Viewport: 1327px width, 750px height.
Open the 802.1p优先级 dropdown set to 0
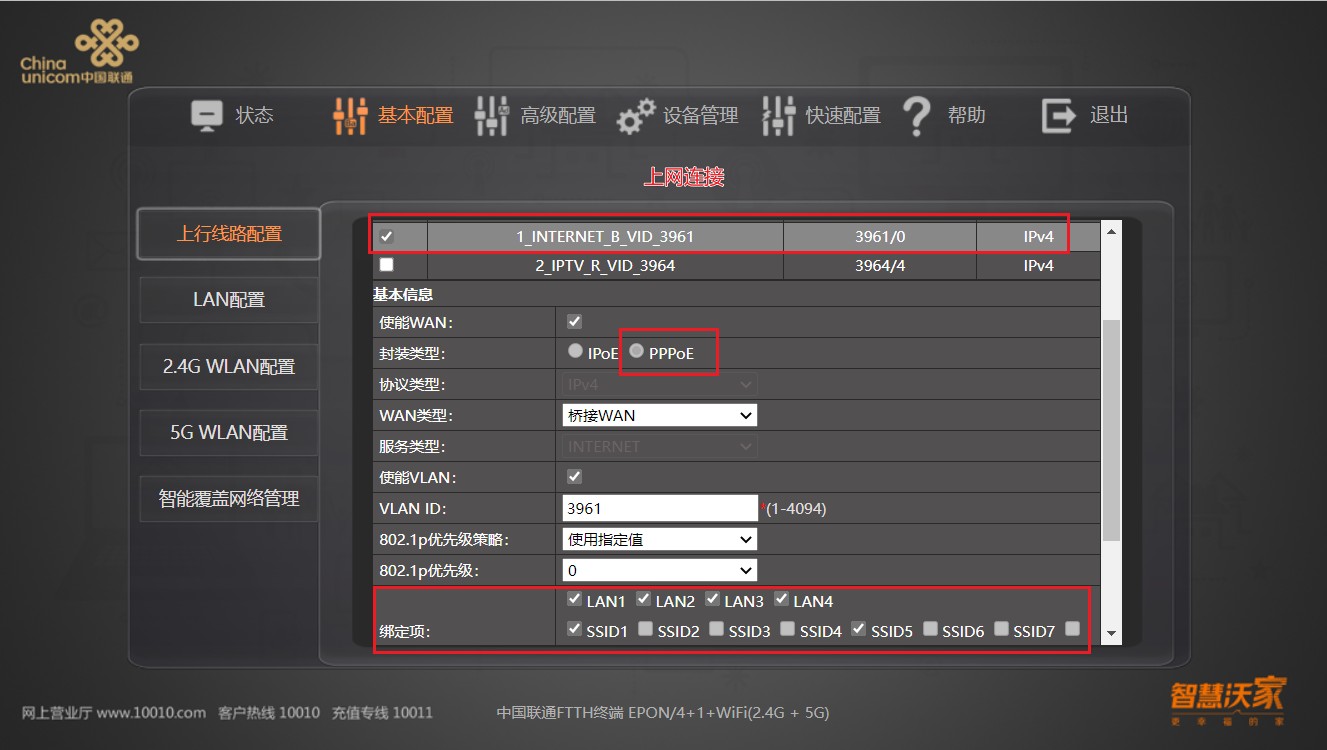point(658,569)
